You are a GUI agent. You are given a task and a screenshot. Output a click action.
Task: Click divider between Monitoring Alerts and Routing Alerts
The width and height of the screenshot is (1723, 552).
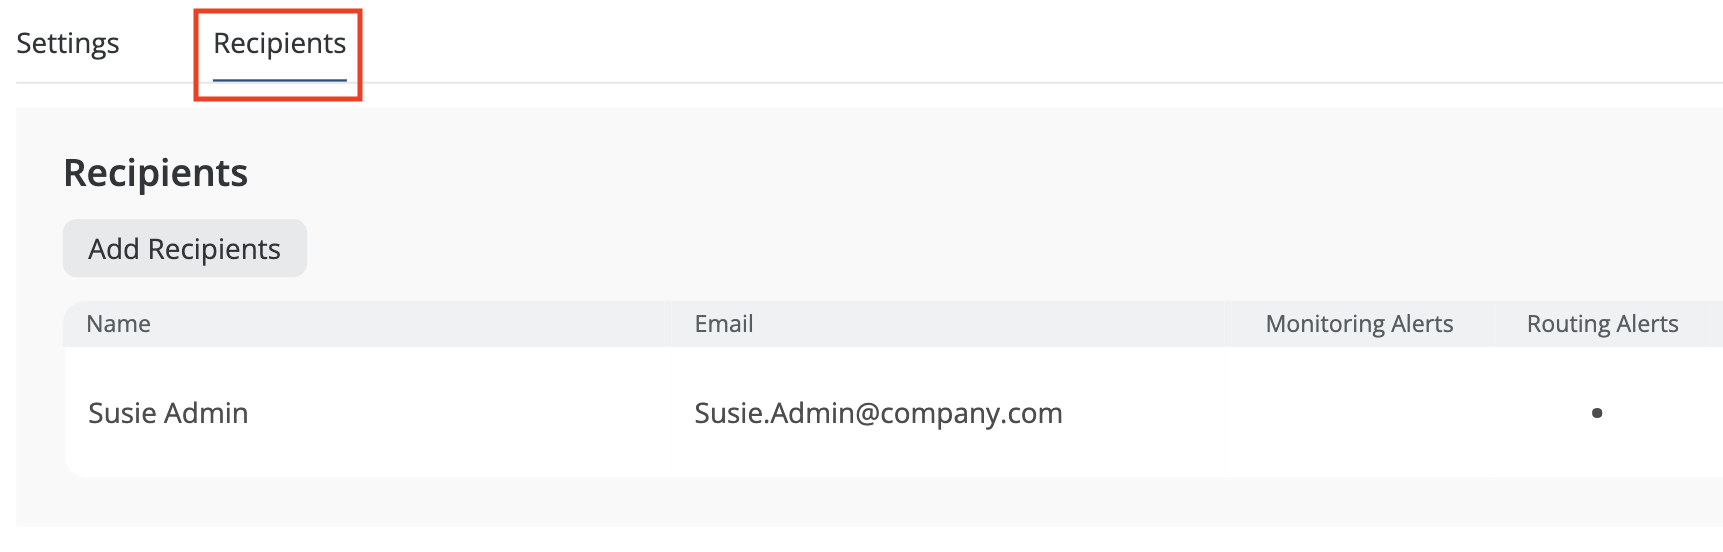tap(1491, 324)
